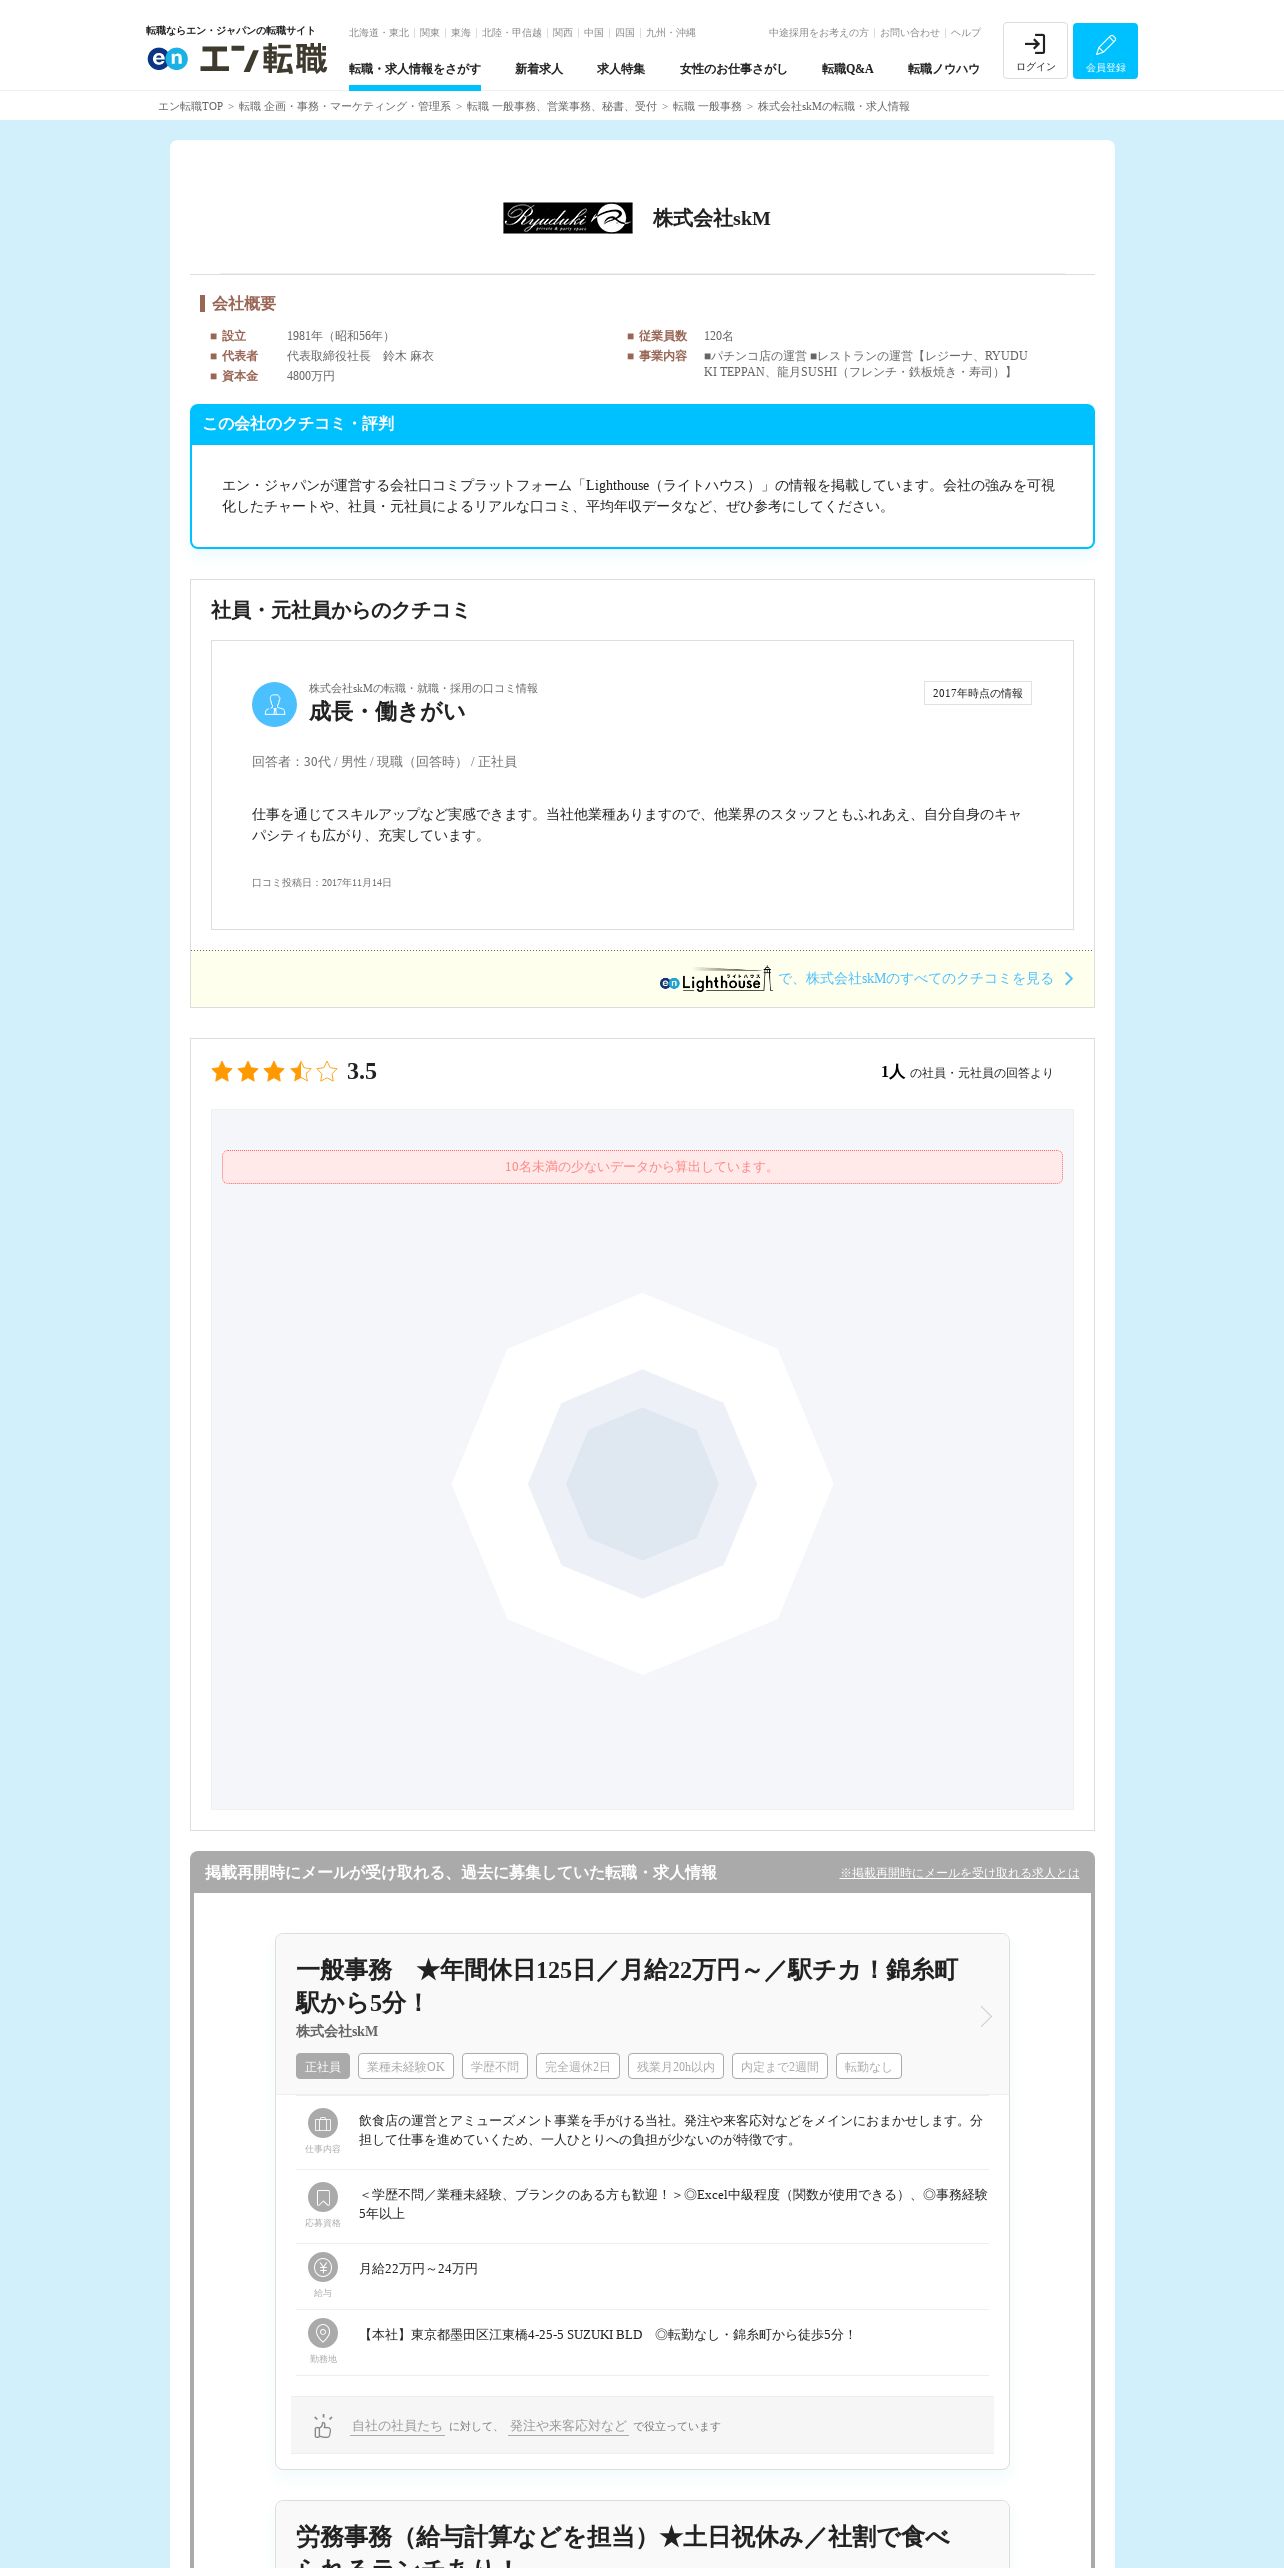Click the 関東 region link
This screenshot has width=1284, height=2568.
click(x=429, y=33)
